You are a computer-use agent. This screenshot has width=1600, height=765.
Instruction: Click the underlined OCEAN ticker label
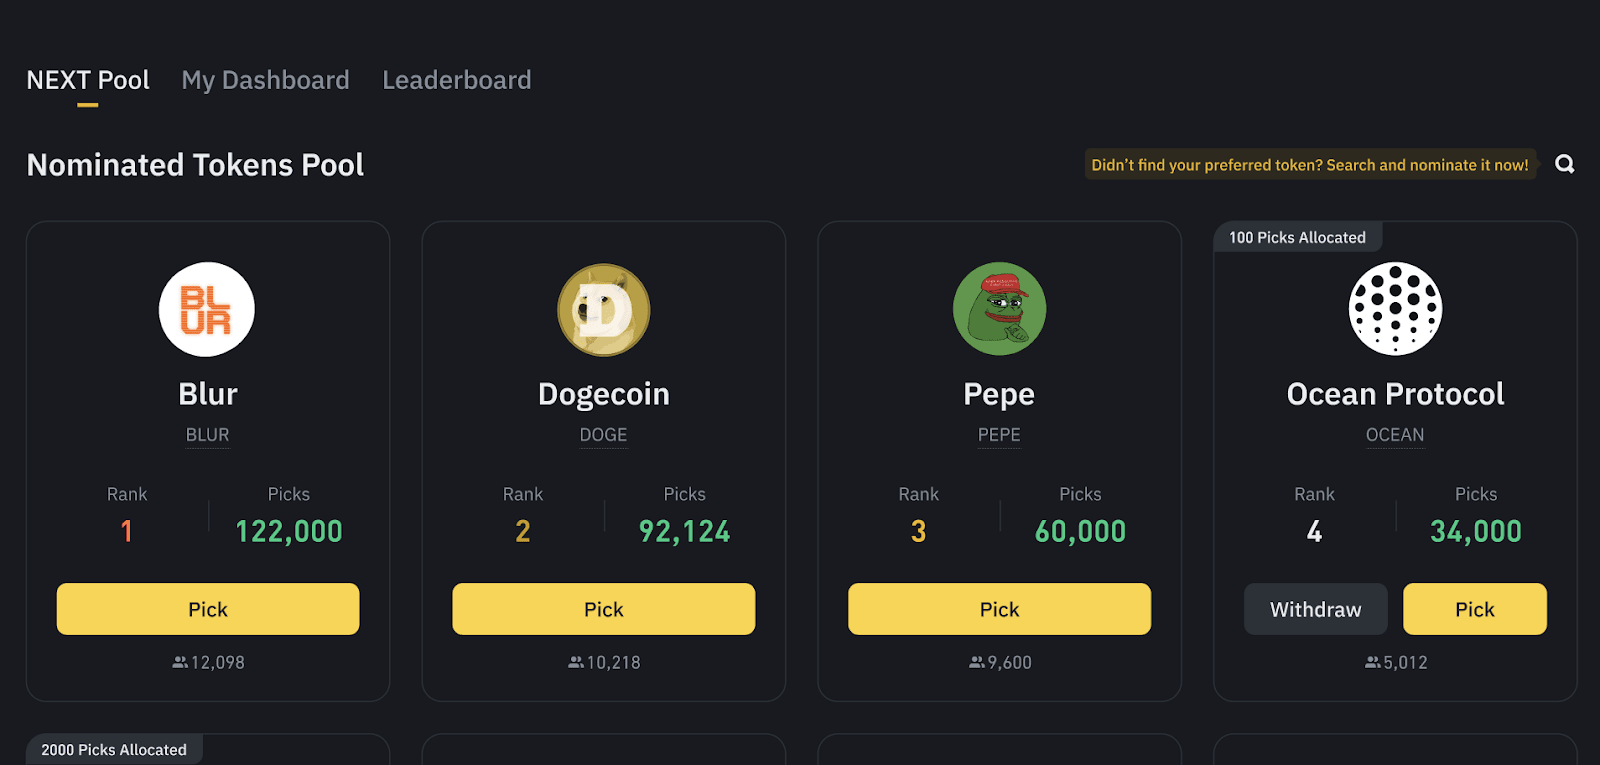1395,435
